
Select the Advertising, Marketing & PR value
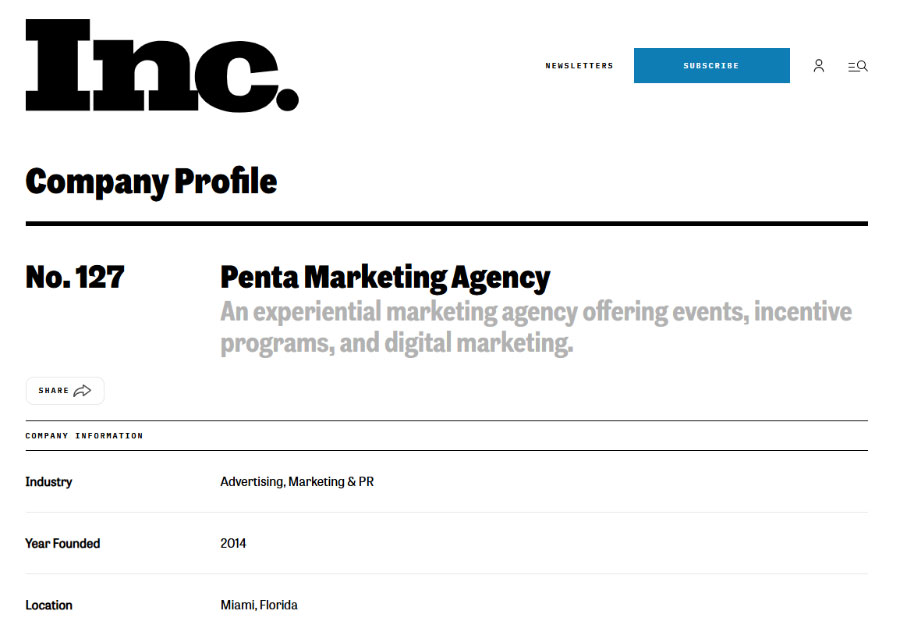coord(297,482)
